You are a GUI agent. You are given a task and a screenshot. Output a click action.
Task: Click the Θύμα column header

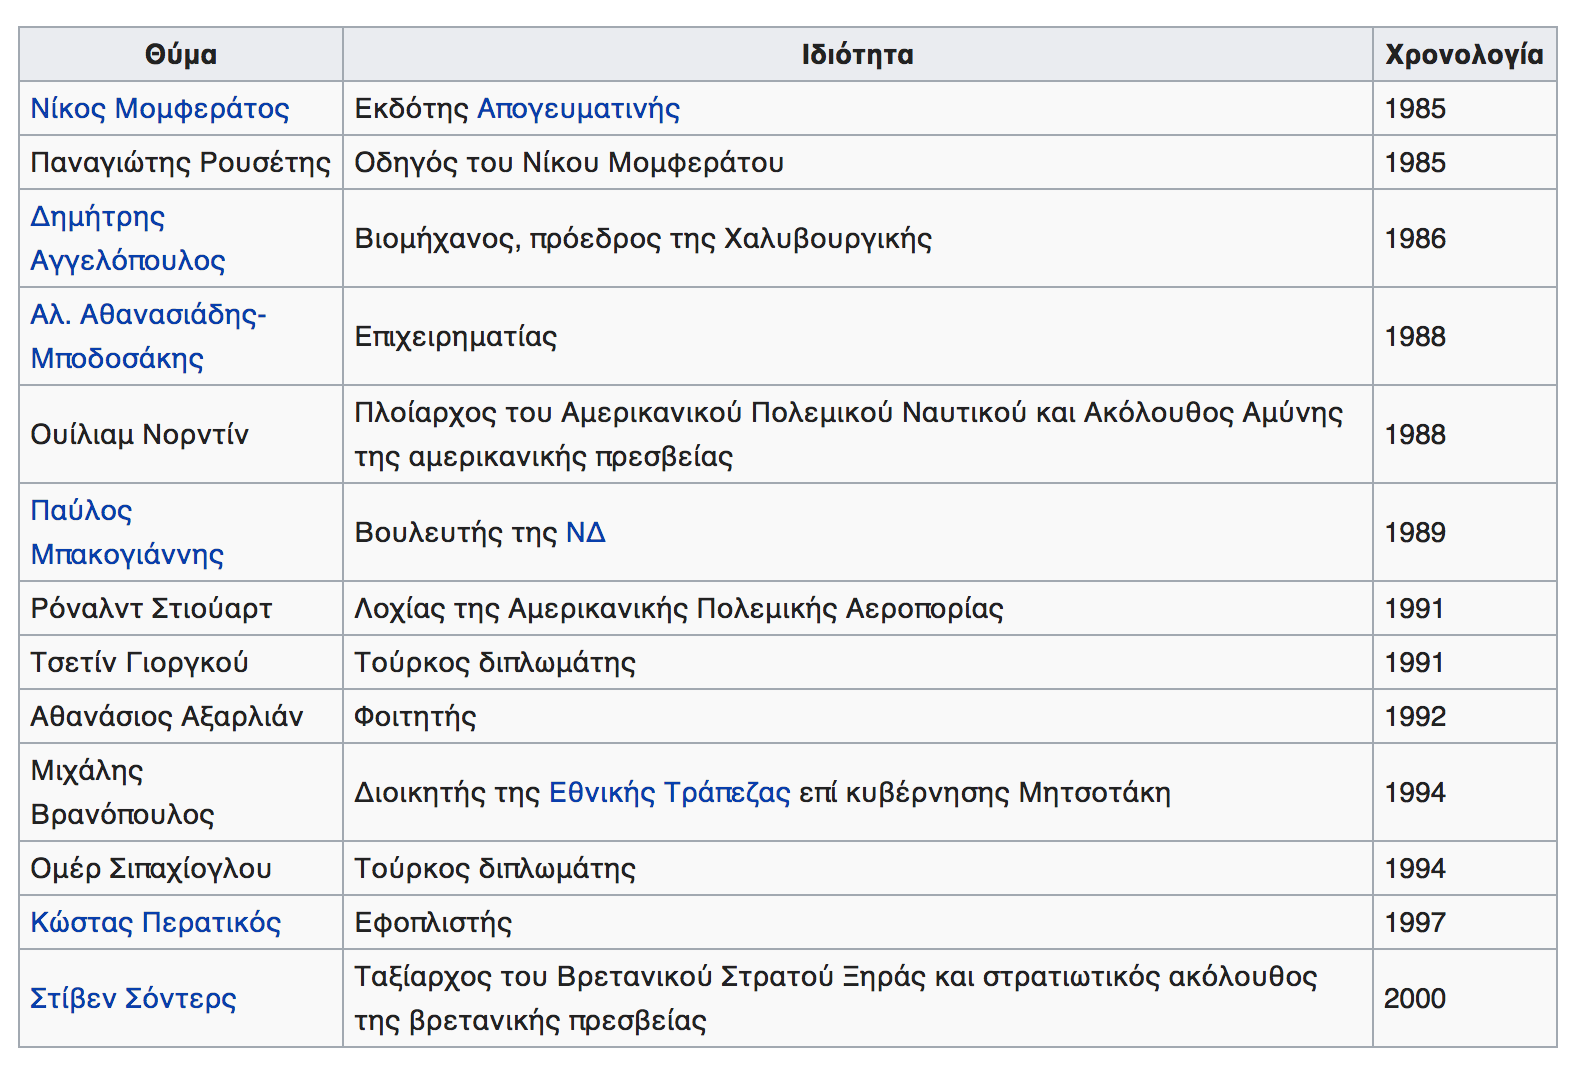(x=181, y=54)
